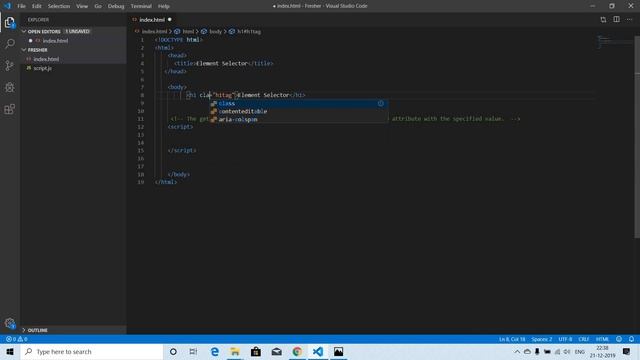Open script.js in the file tree
Screen dimensions: 640x360
42,68
